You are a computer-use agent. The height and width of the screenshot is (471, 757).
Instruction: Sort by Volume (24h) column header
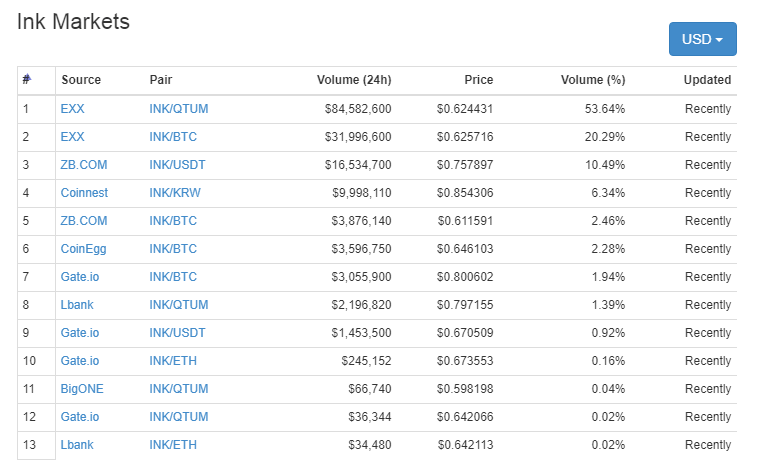pos(354,80)
